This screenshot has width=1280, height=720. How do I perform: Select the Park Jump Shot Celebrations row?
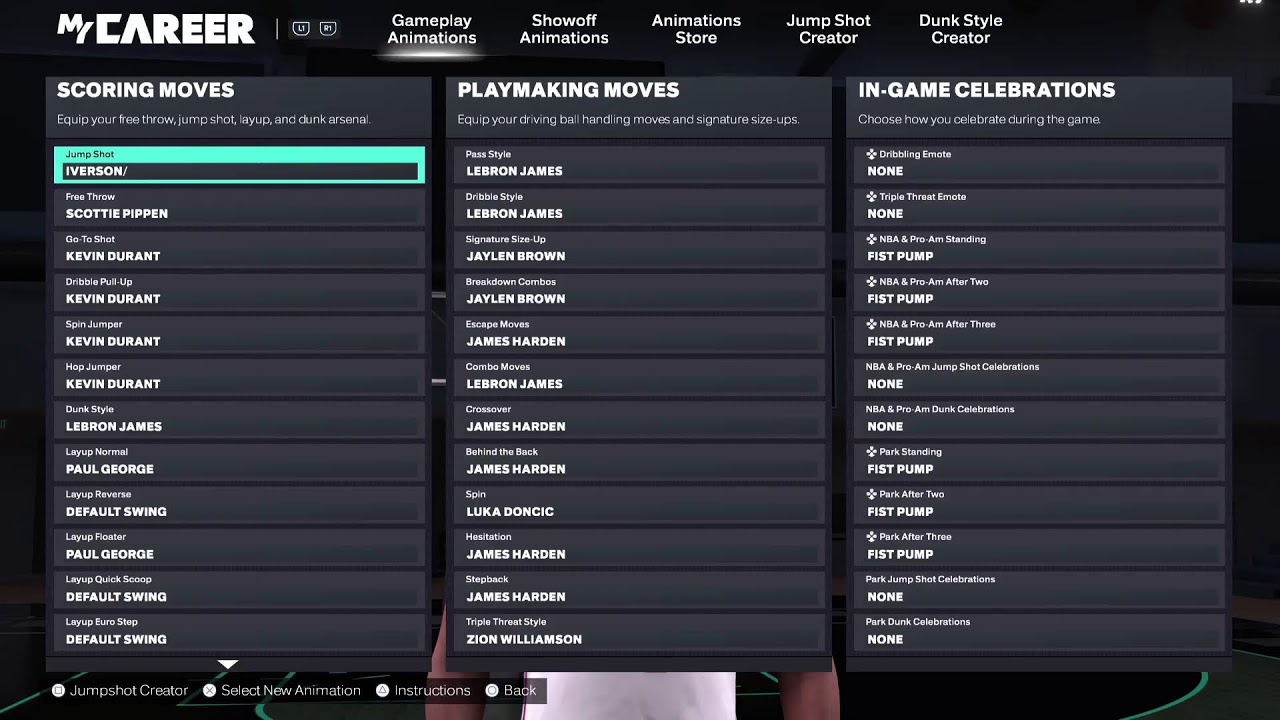pyautogui.click(x=1040, y=589)
